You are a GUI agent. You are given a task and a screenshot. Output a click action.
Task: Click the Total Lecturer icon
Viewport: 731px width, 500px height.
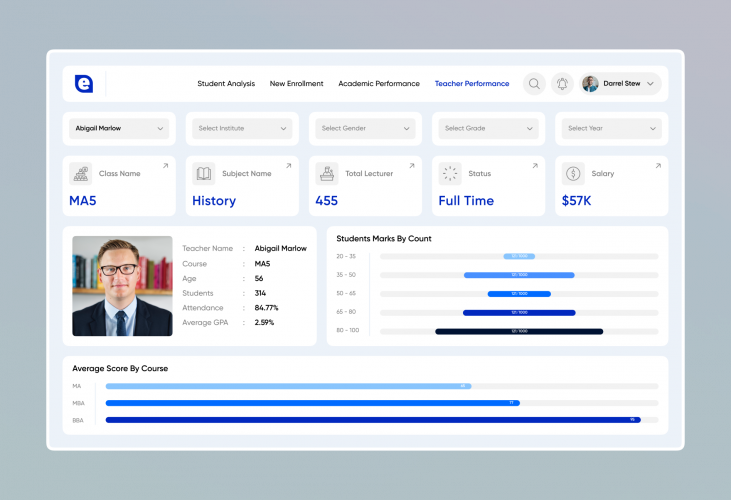tap(327, 174)
